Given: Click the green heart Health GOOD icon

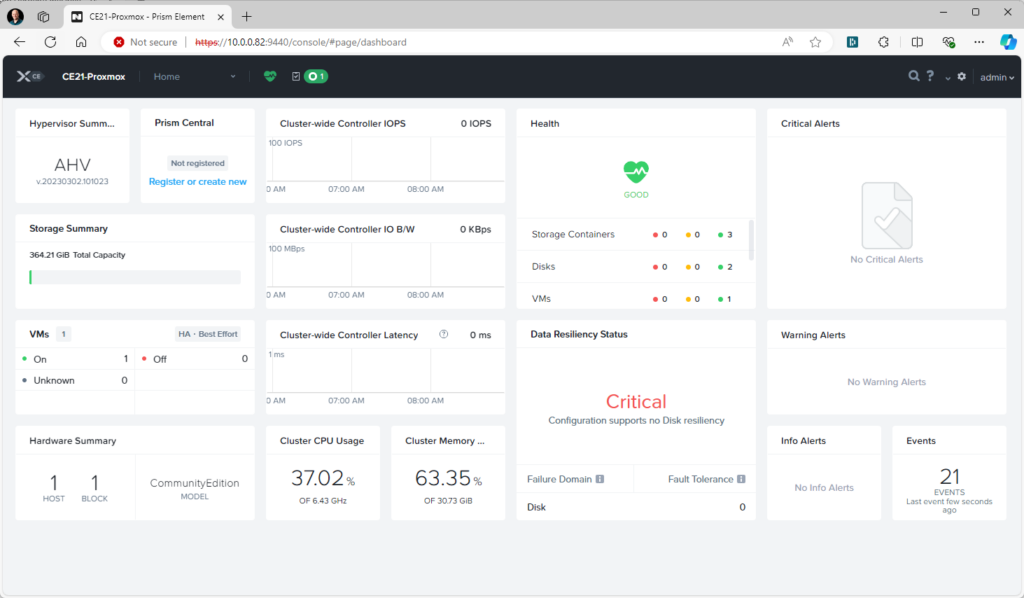Looking at the screenshot, I should pyautogui.click(x=636, y=172).
